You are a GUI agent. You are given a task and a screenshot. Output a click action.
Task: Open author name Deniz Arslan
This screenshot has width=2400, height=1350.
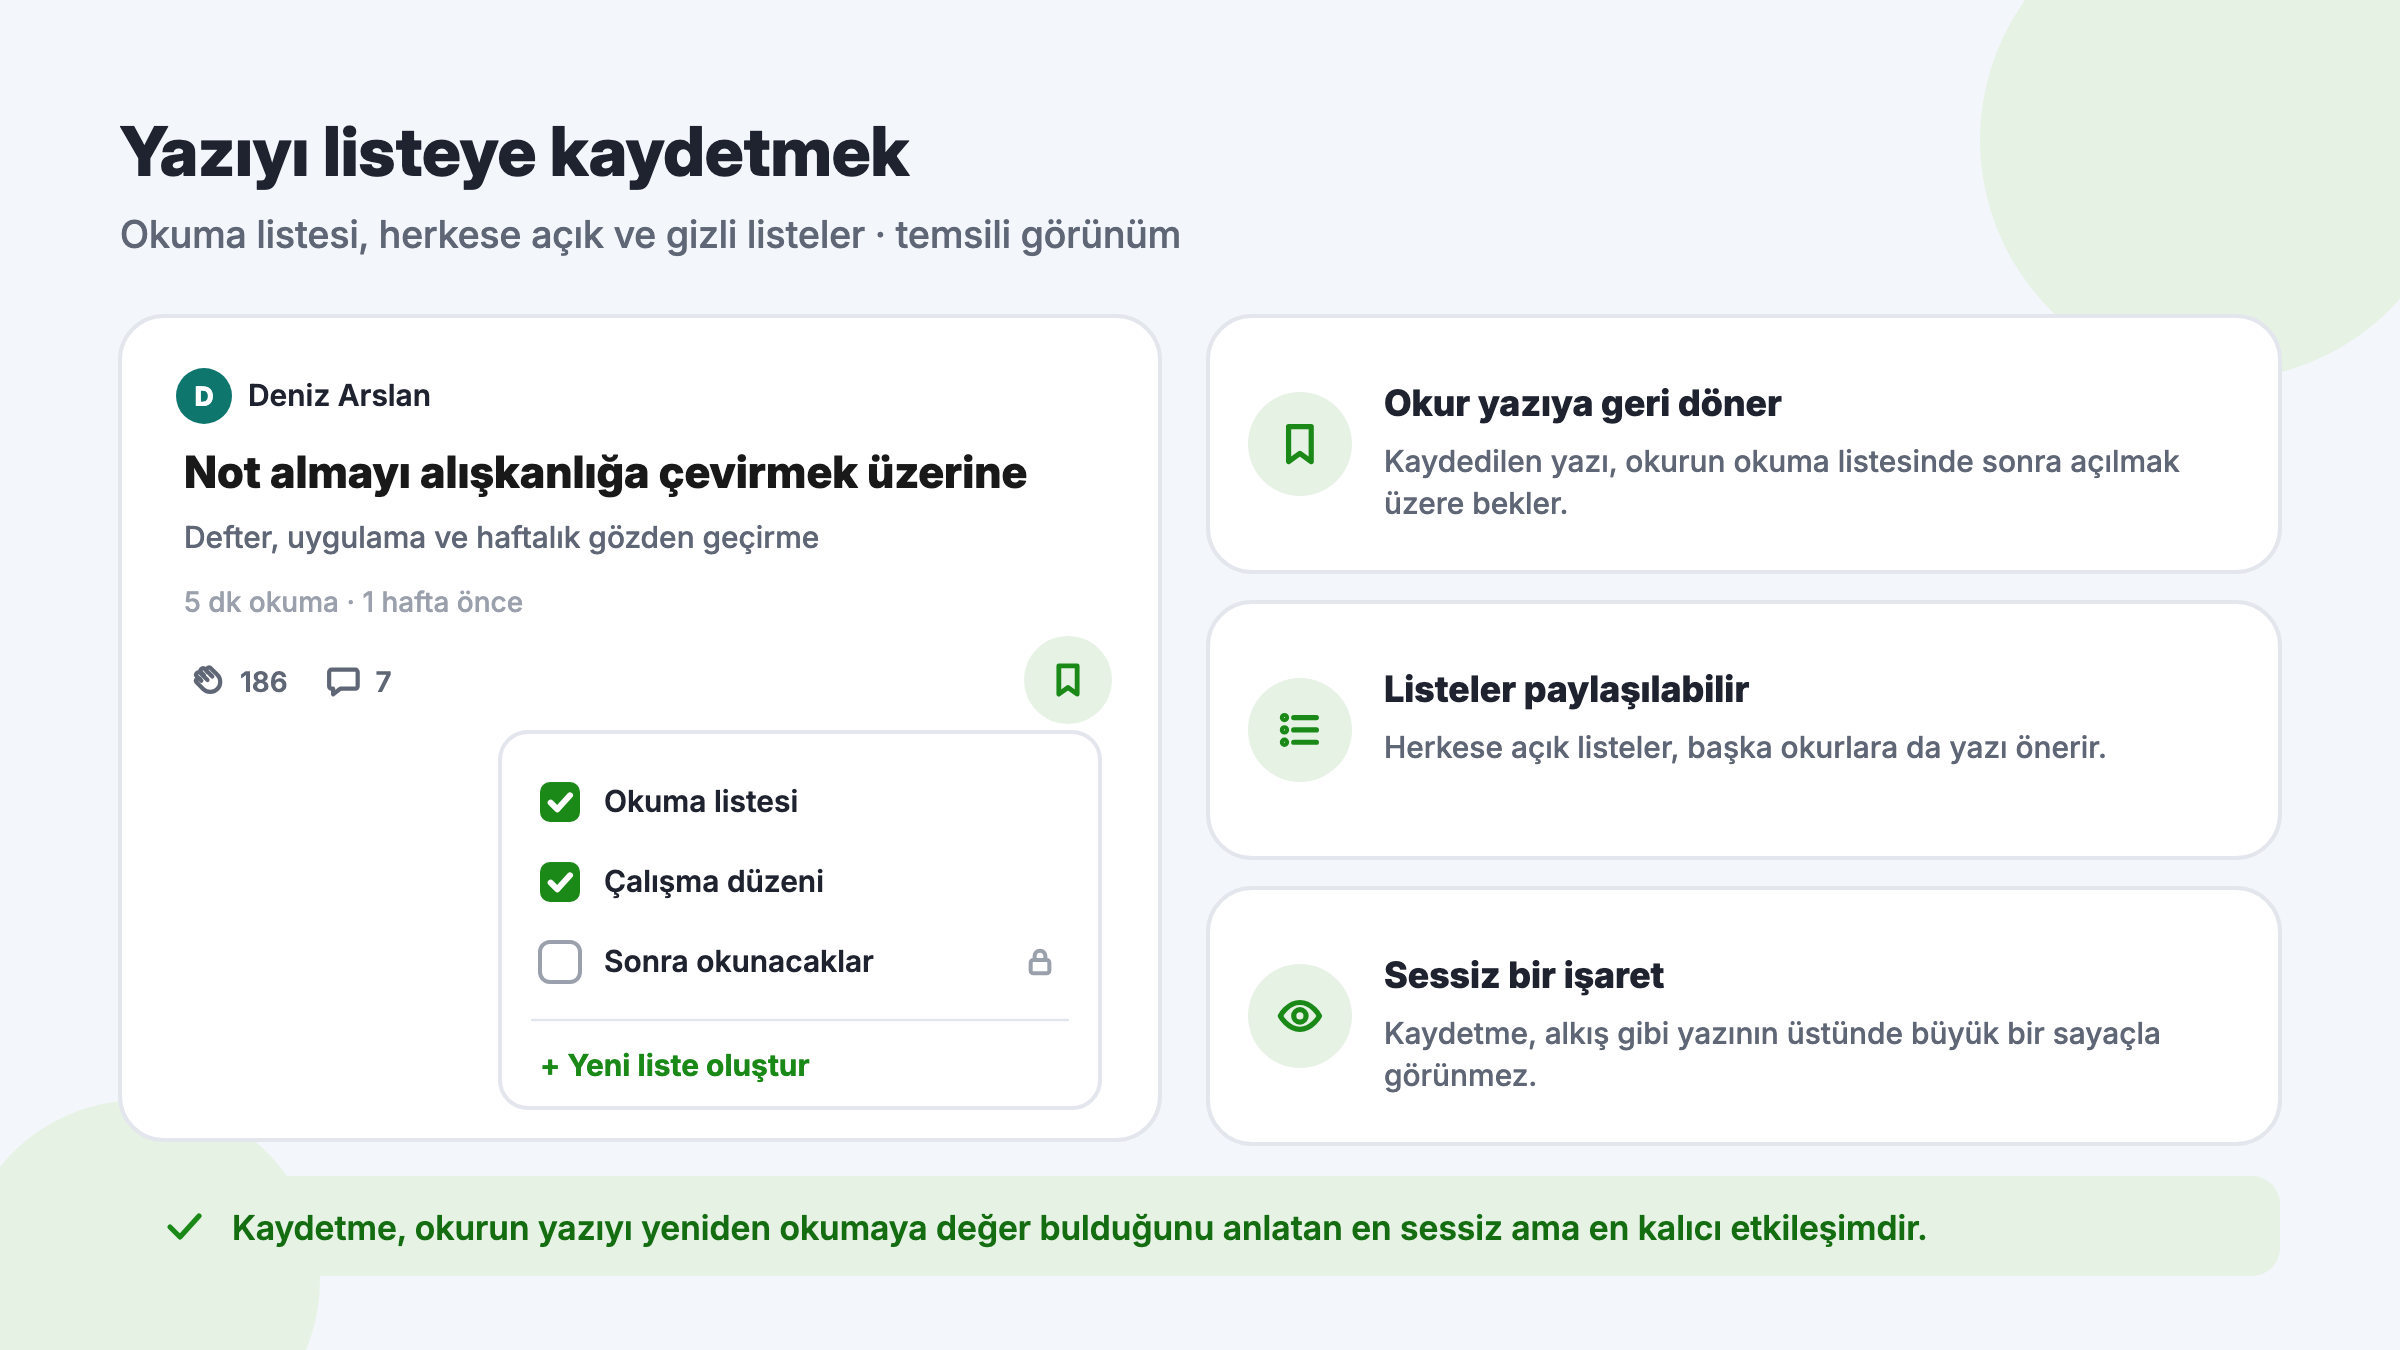click(x=339, y=396)
